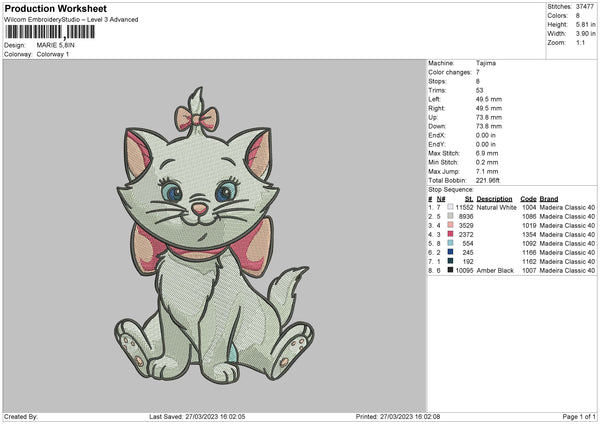Click the 'Page 1 of 1' footer text
600x424 pixels.
(x=579, y=416)
